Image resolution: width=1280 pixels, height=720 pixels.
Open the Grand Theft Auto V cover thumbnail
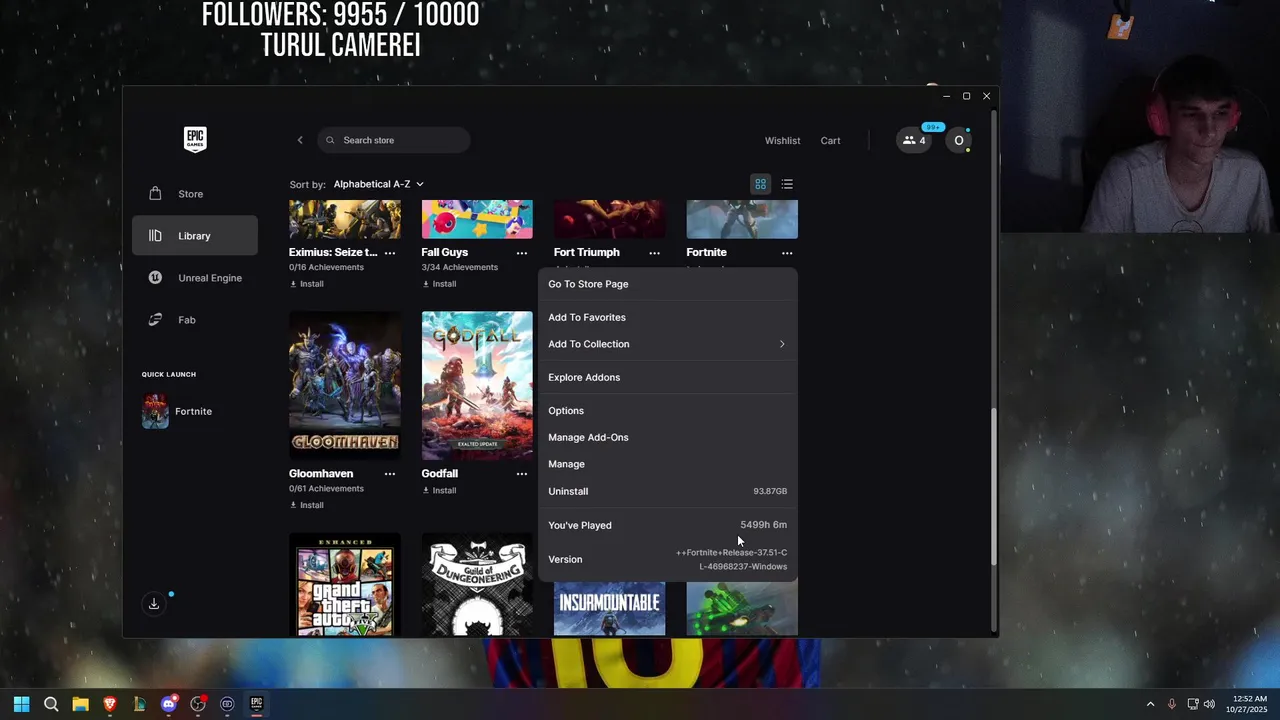tap(345, 584)
